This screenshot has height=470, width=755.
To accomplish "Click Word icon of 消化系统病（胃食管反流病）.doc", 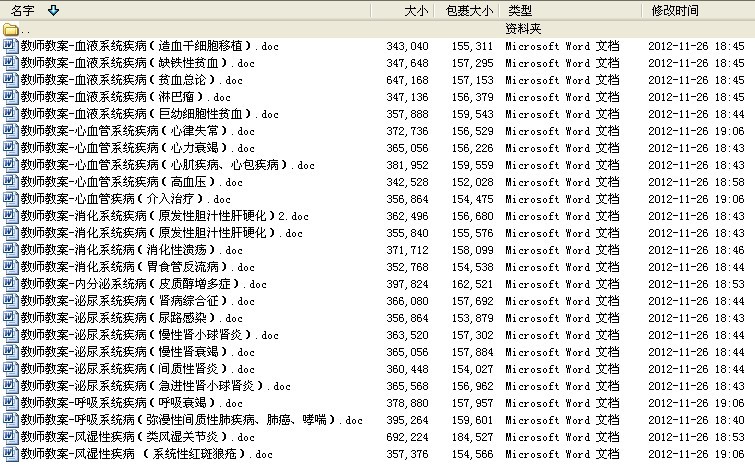I will click(x=11, y=266).
